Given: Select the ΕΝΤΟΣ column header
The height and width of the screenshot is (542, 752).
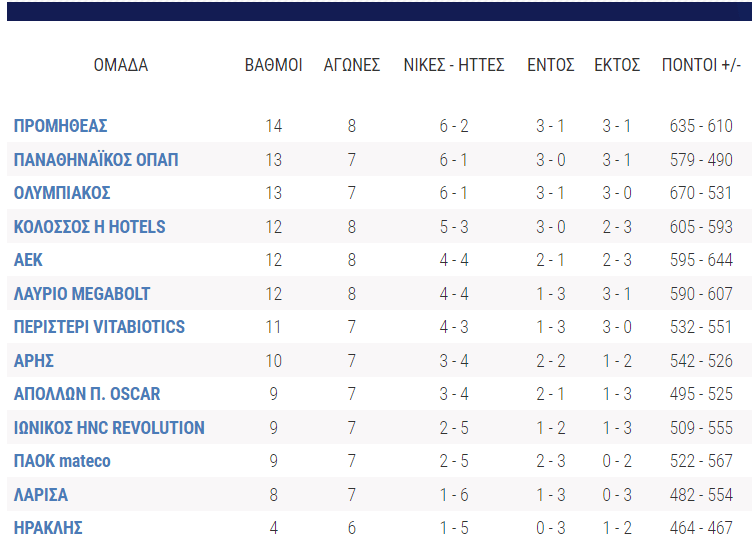Looking at the screenshot, I should point(550,66).
